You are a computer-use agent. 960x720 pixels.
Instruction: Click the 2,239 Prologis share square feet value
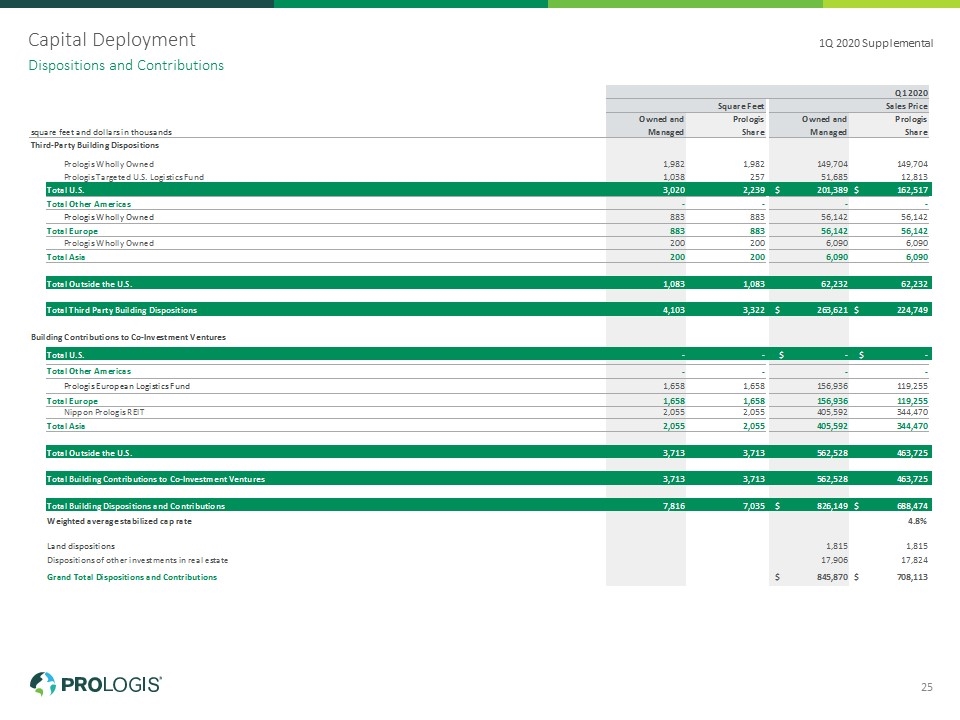[754, 190]
